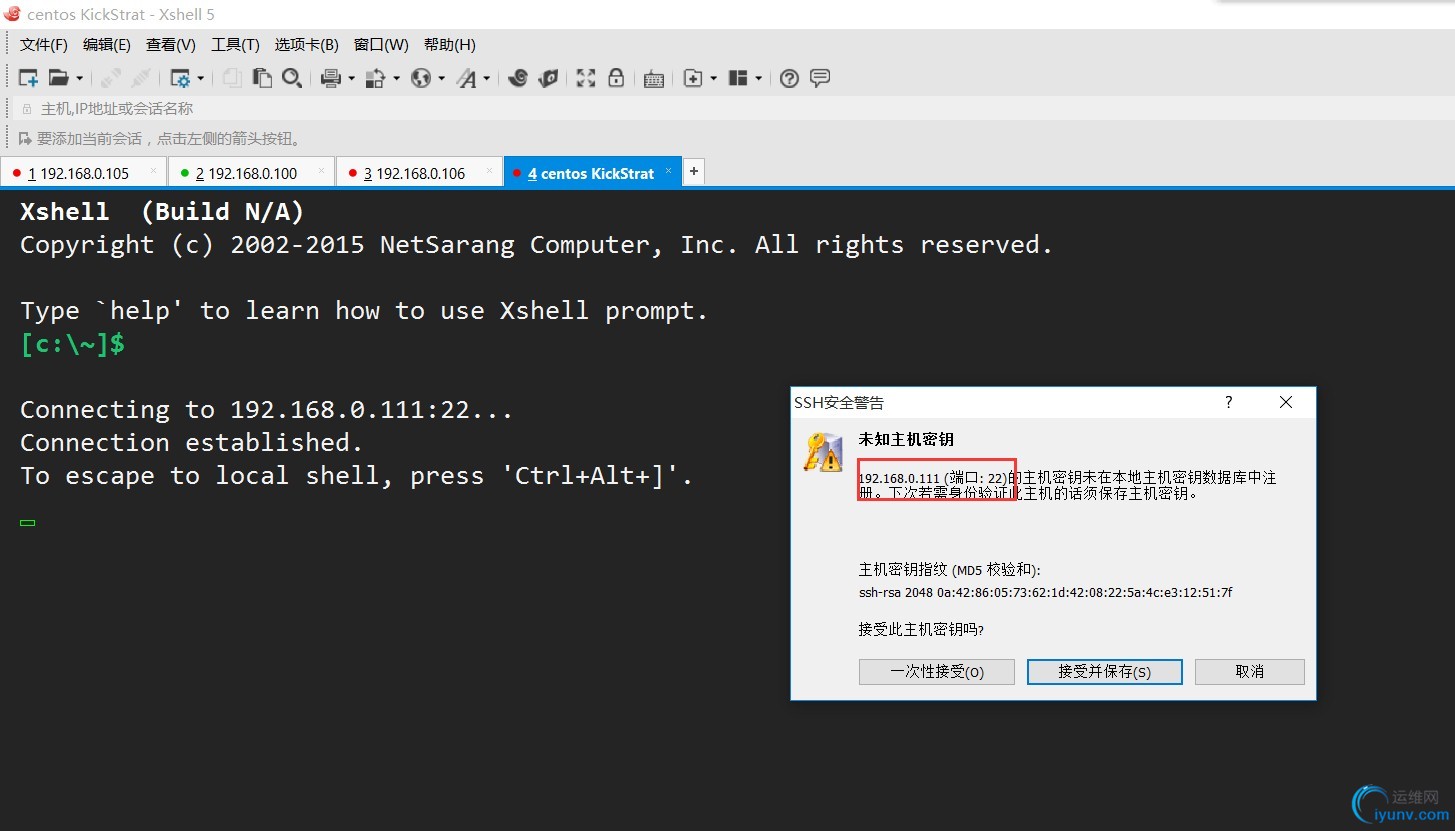Create a new session with toolbar icon
The image size is (1455, 831).
29,78
